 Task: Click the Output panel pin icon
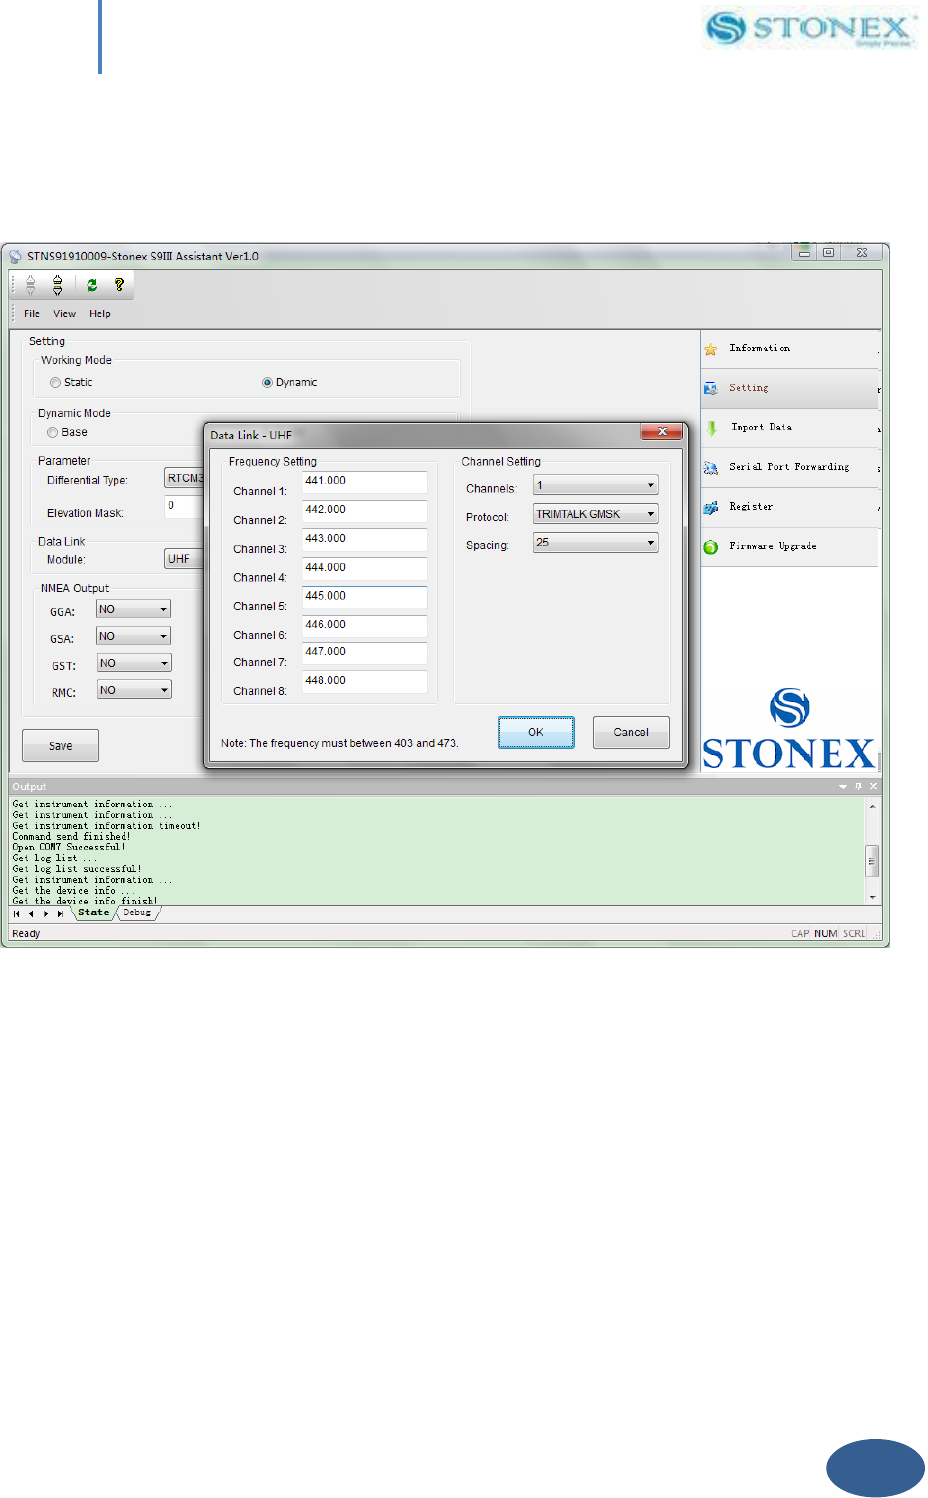coord(858,787)
